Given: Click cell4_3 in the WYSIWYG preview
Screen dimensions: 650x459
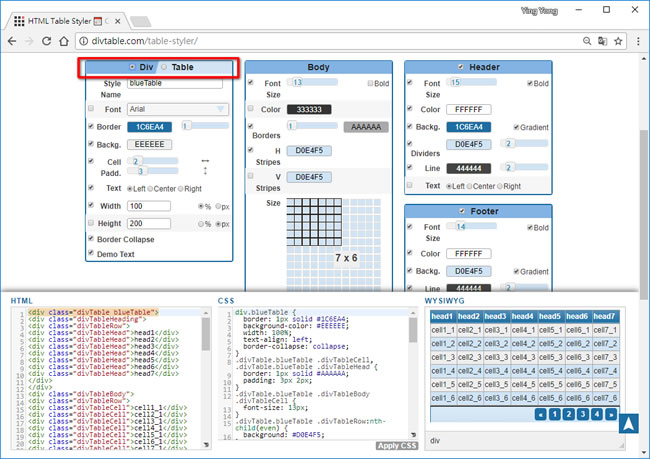Looking at the screenshot, I should 523,357.
